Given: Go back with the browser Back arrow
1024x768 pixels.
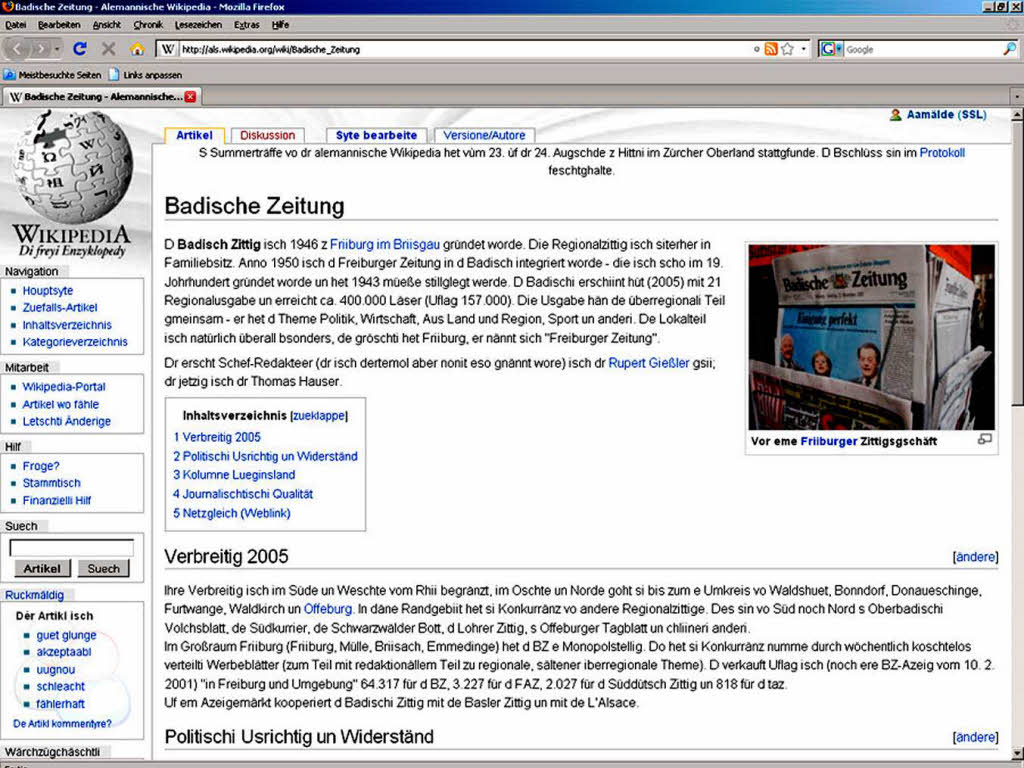Looking at the screenshot, I should click(x=17, y=49).
